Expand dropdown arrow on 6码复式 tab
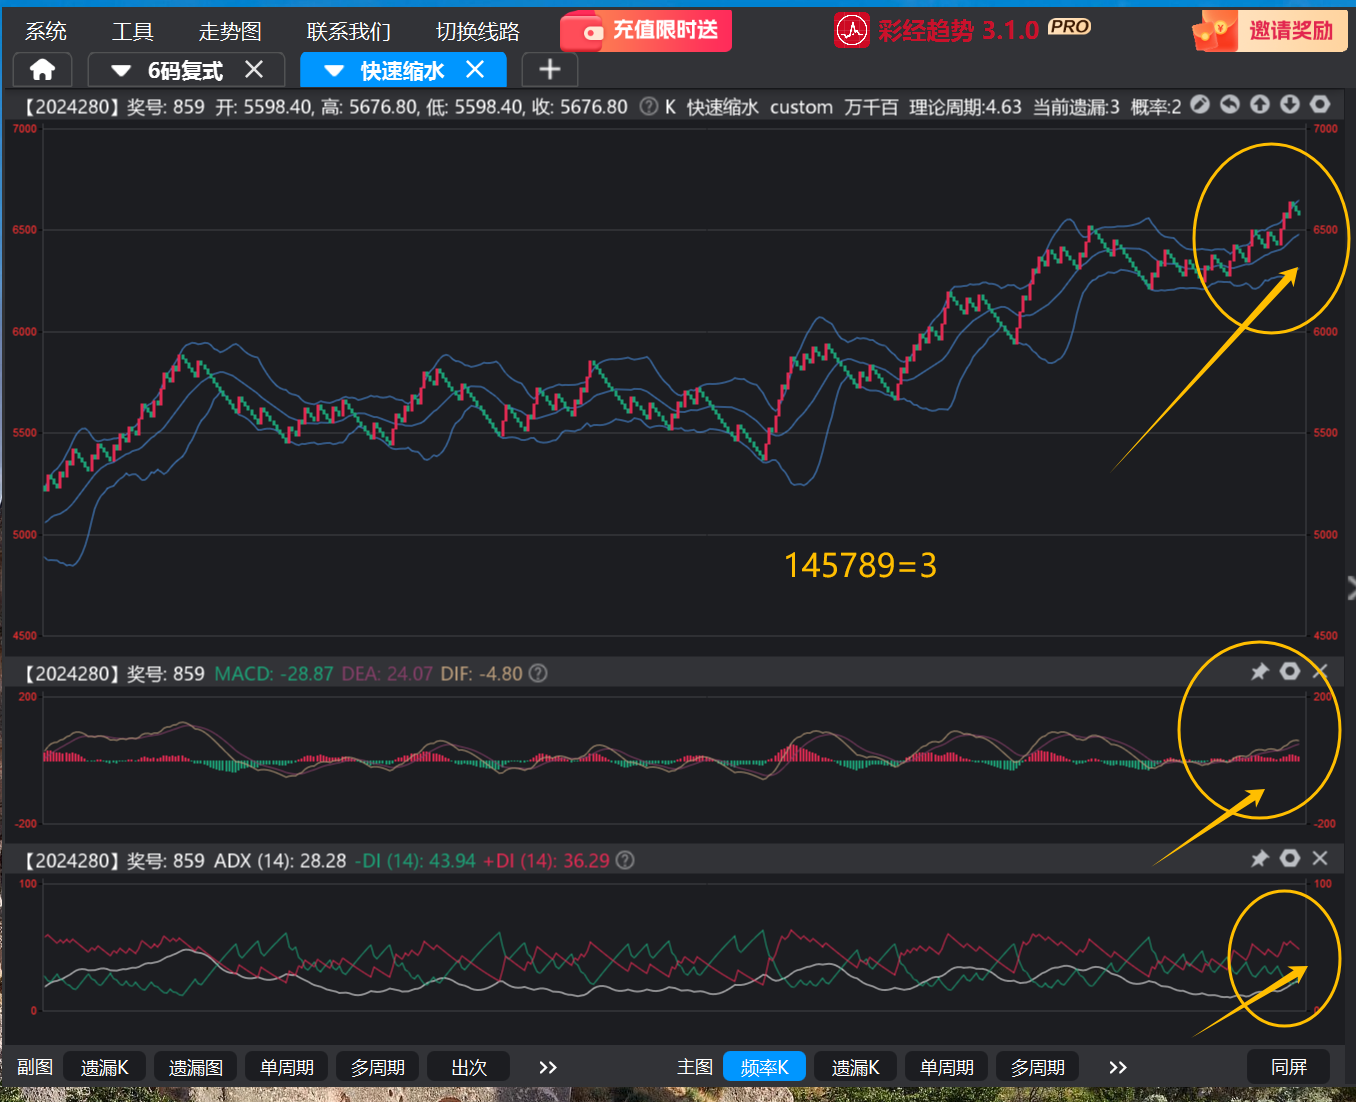Image resolution: width=1356 pixels, height=1102 pixels. [x=121, y=71]
